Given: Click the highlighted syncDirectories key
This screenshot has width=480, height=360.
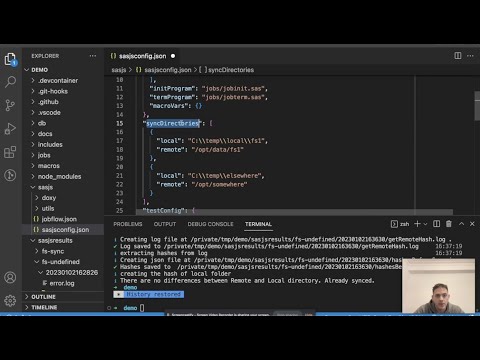Looking at the screenshot, I should (173, 123).
